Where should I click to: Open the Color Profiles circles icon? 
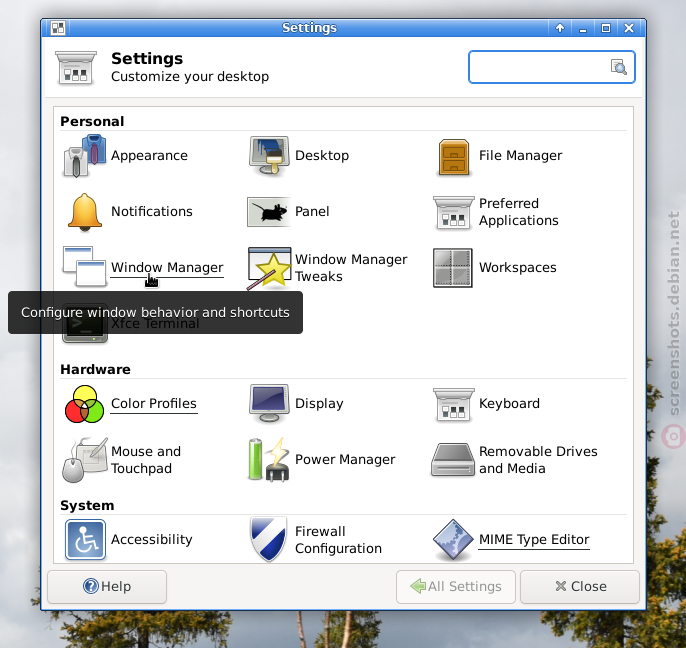(x=84, y=404)
